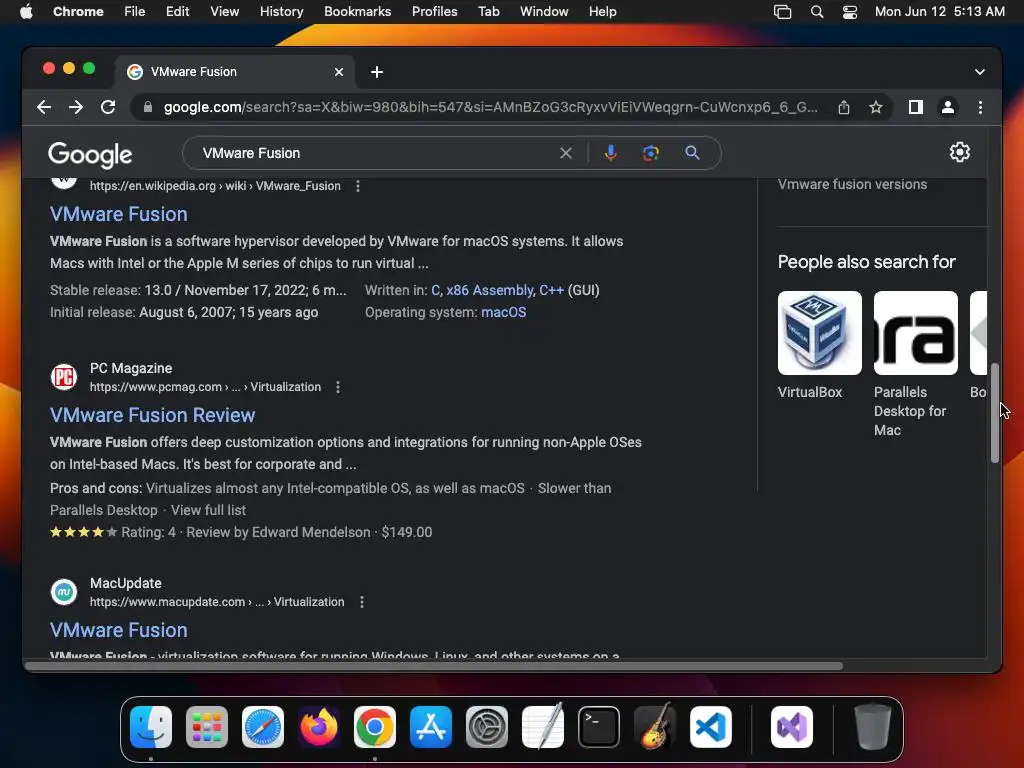Open the Trash in the Dock

point(872,727)
